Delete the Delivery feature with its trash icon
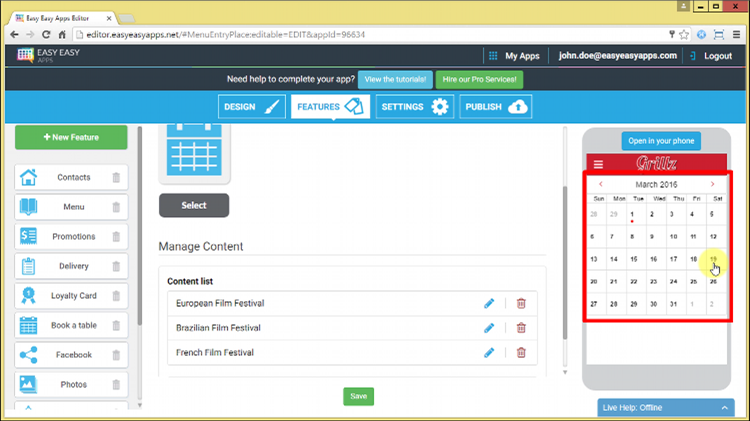Image resolution: width=750 pixels, height=421 pixels. coord(116,266)
